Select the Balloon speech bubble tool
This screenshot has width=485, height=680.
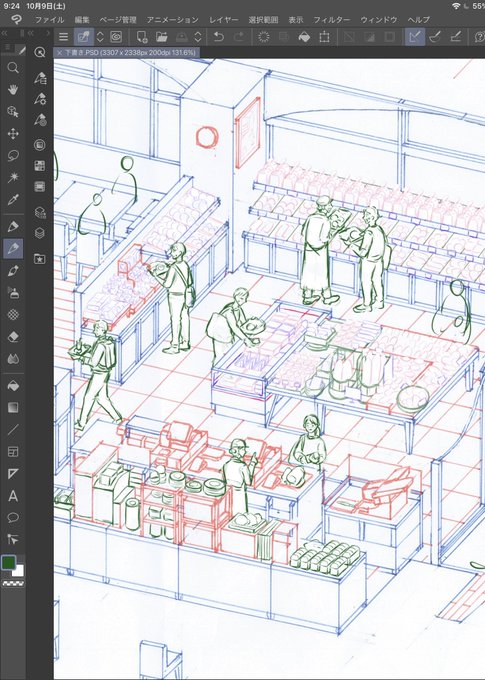[x=13, y=517]
